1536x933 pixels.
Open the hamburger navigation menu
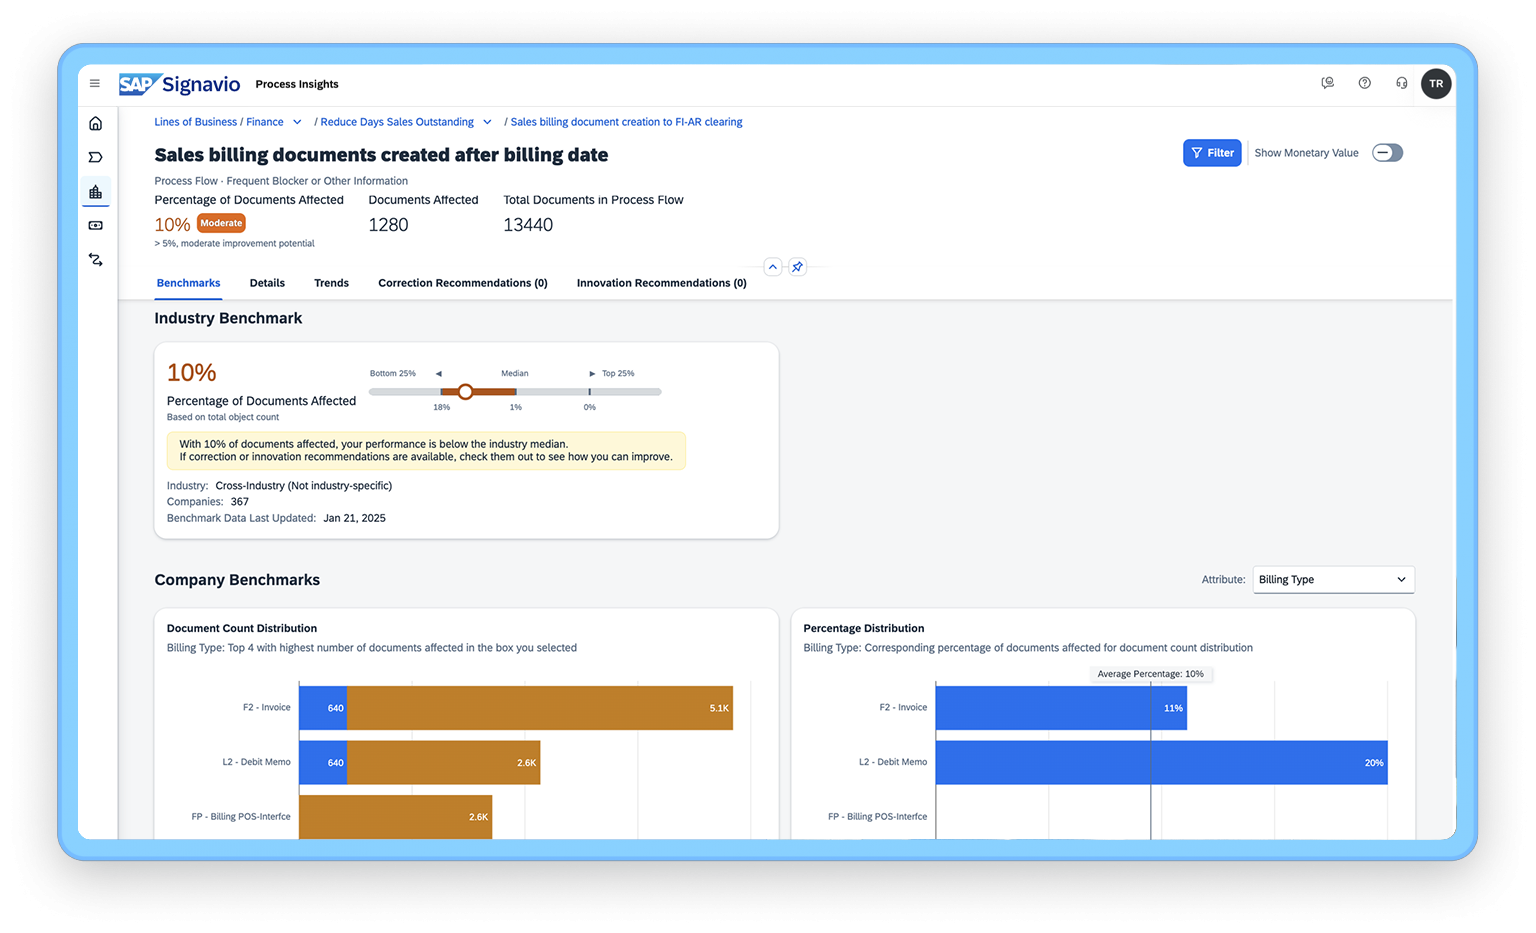point(95,84)
